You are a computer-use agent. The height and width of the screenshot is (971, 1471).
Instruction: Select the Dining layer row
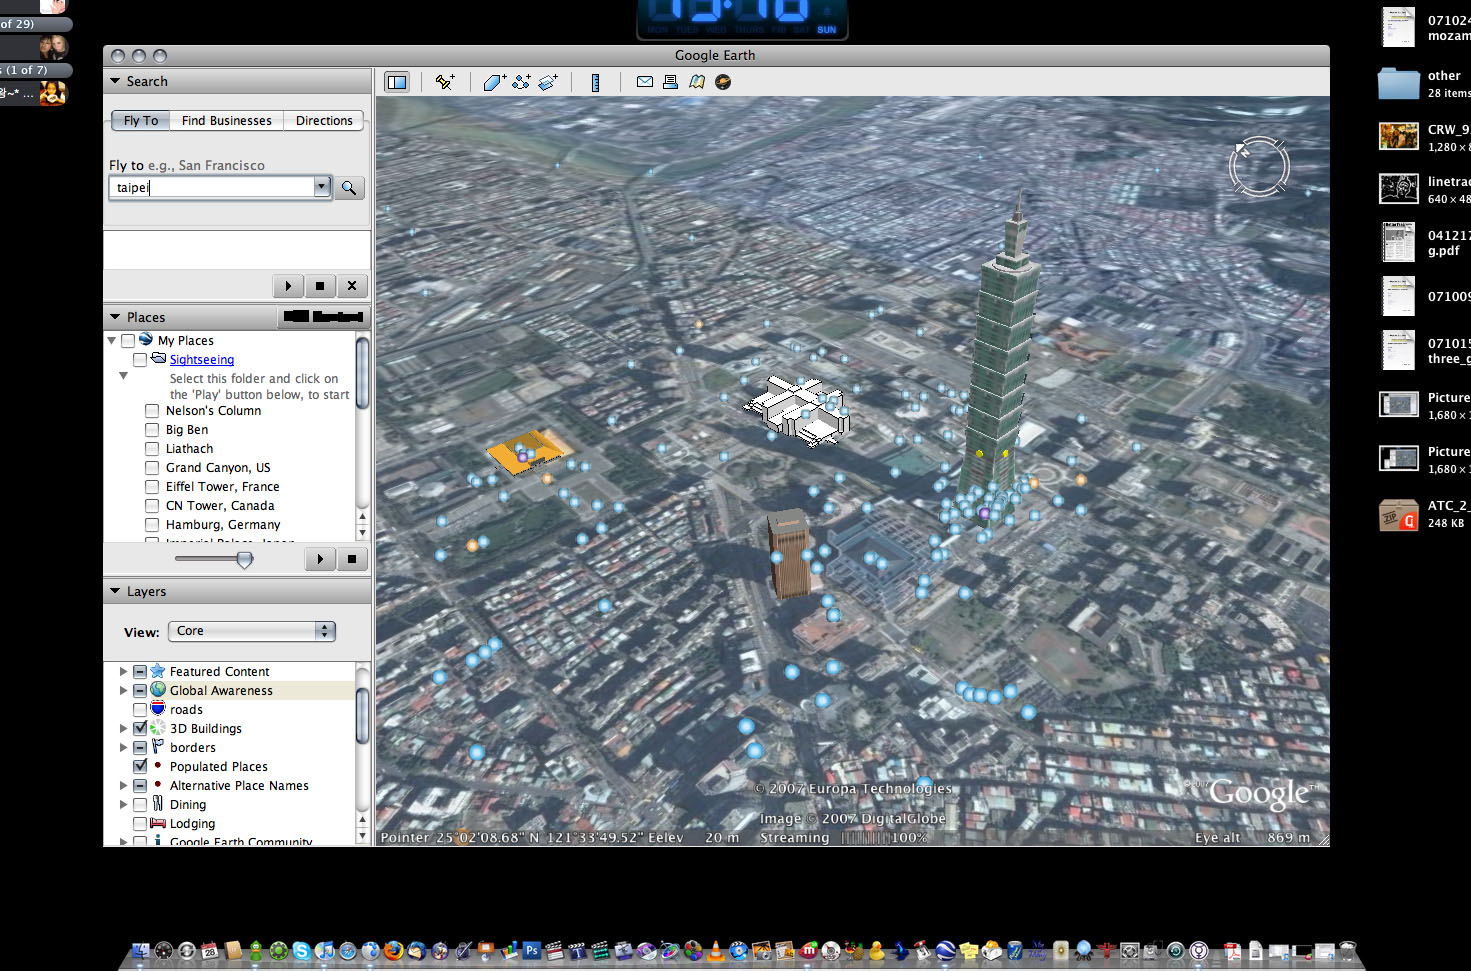(188, 805)
